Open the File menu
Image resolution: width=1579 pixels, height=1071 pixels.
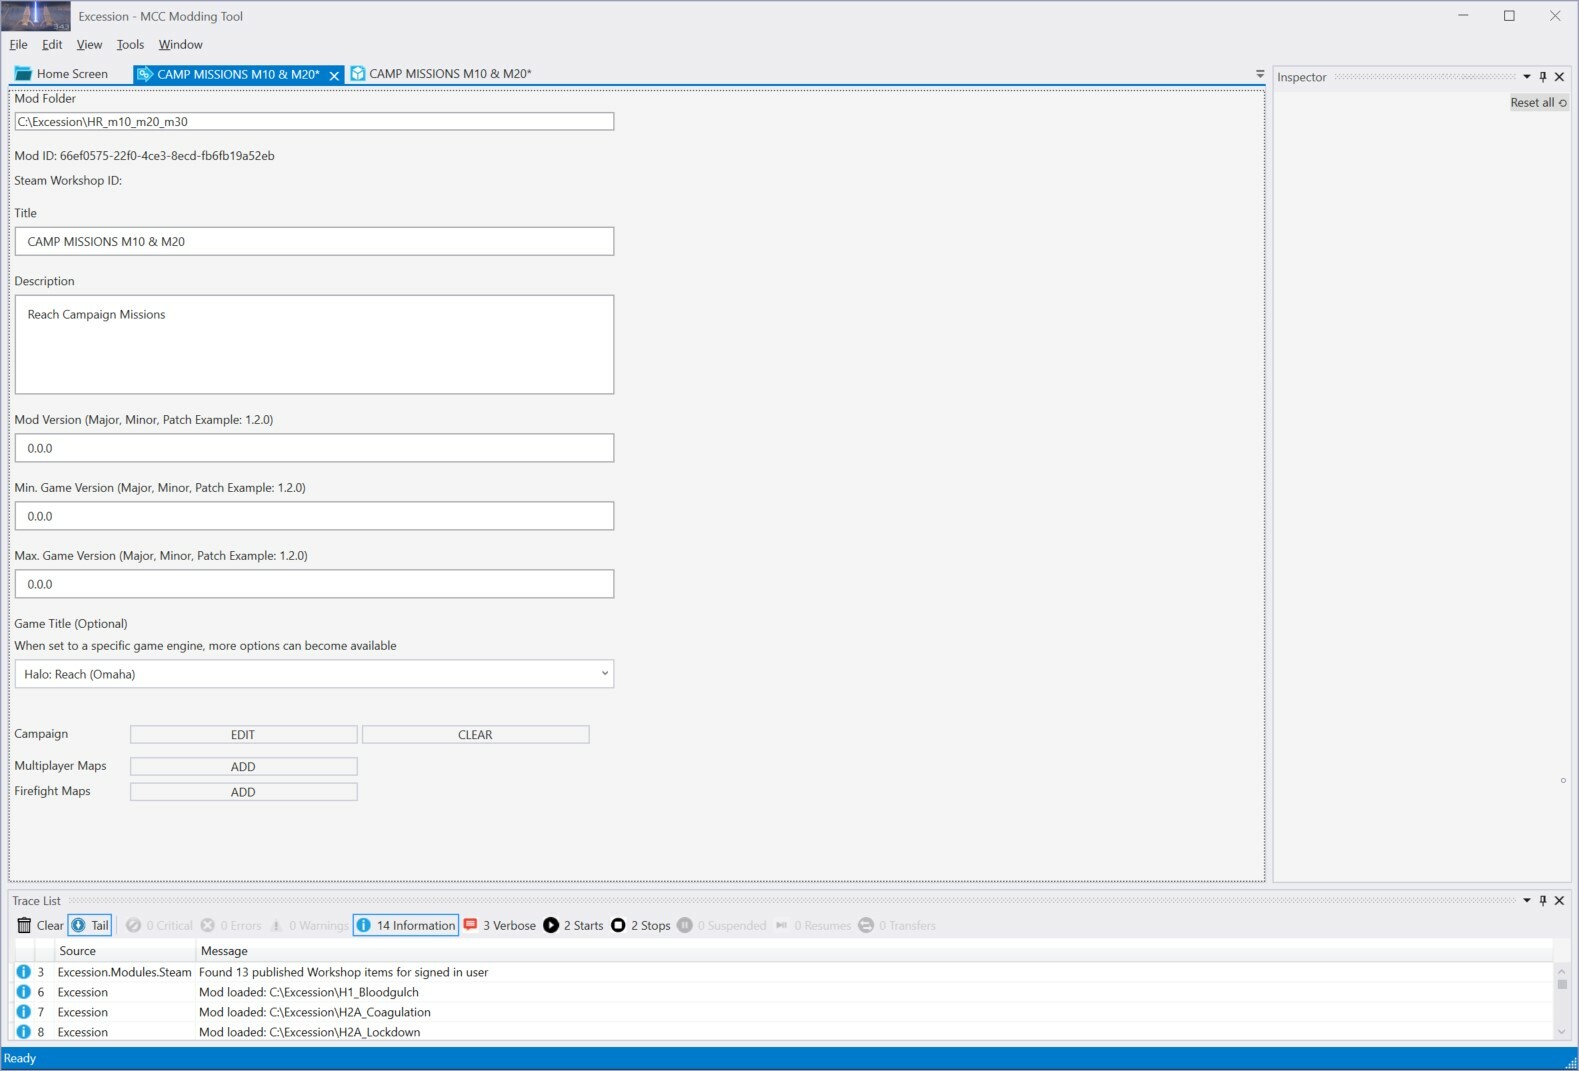coord(18,44)
